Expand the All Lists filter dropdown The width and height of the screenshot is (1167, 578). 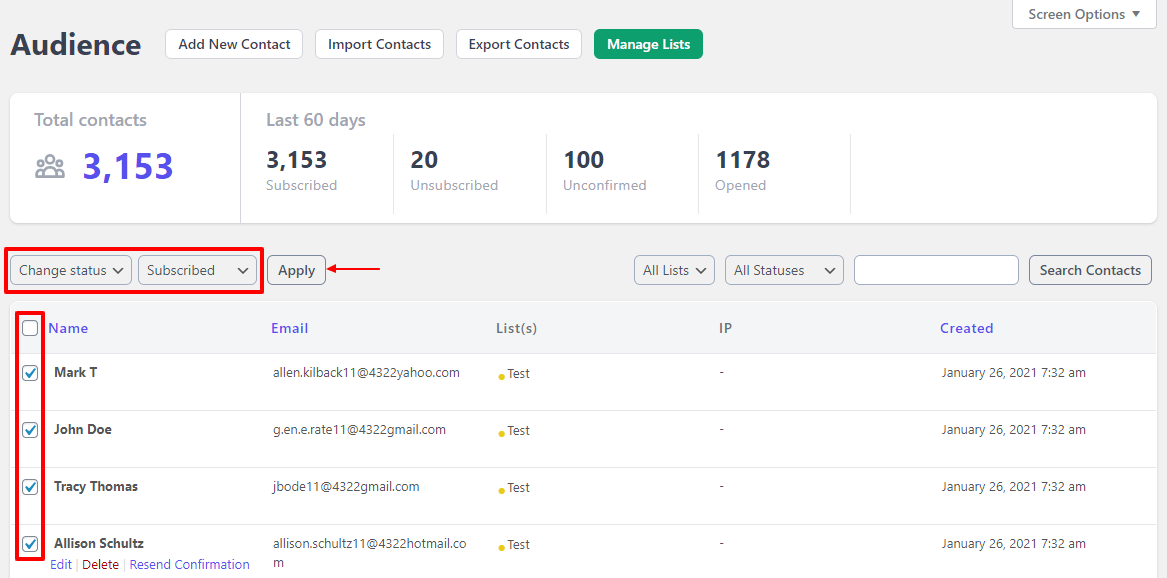coord(674,270)
